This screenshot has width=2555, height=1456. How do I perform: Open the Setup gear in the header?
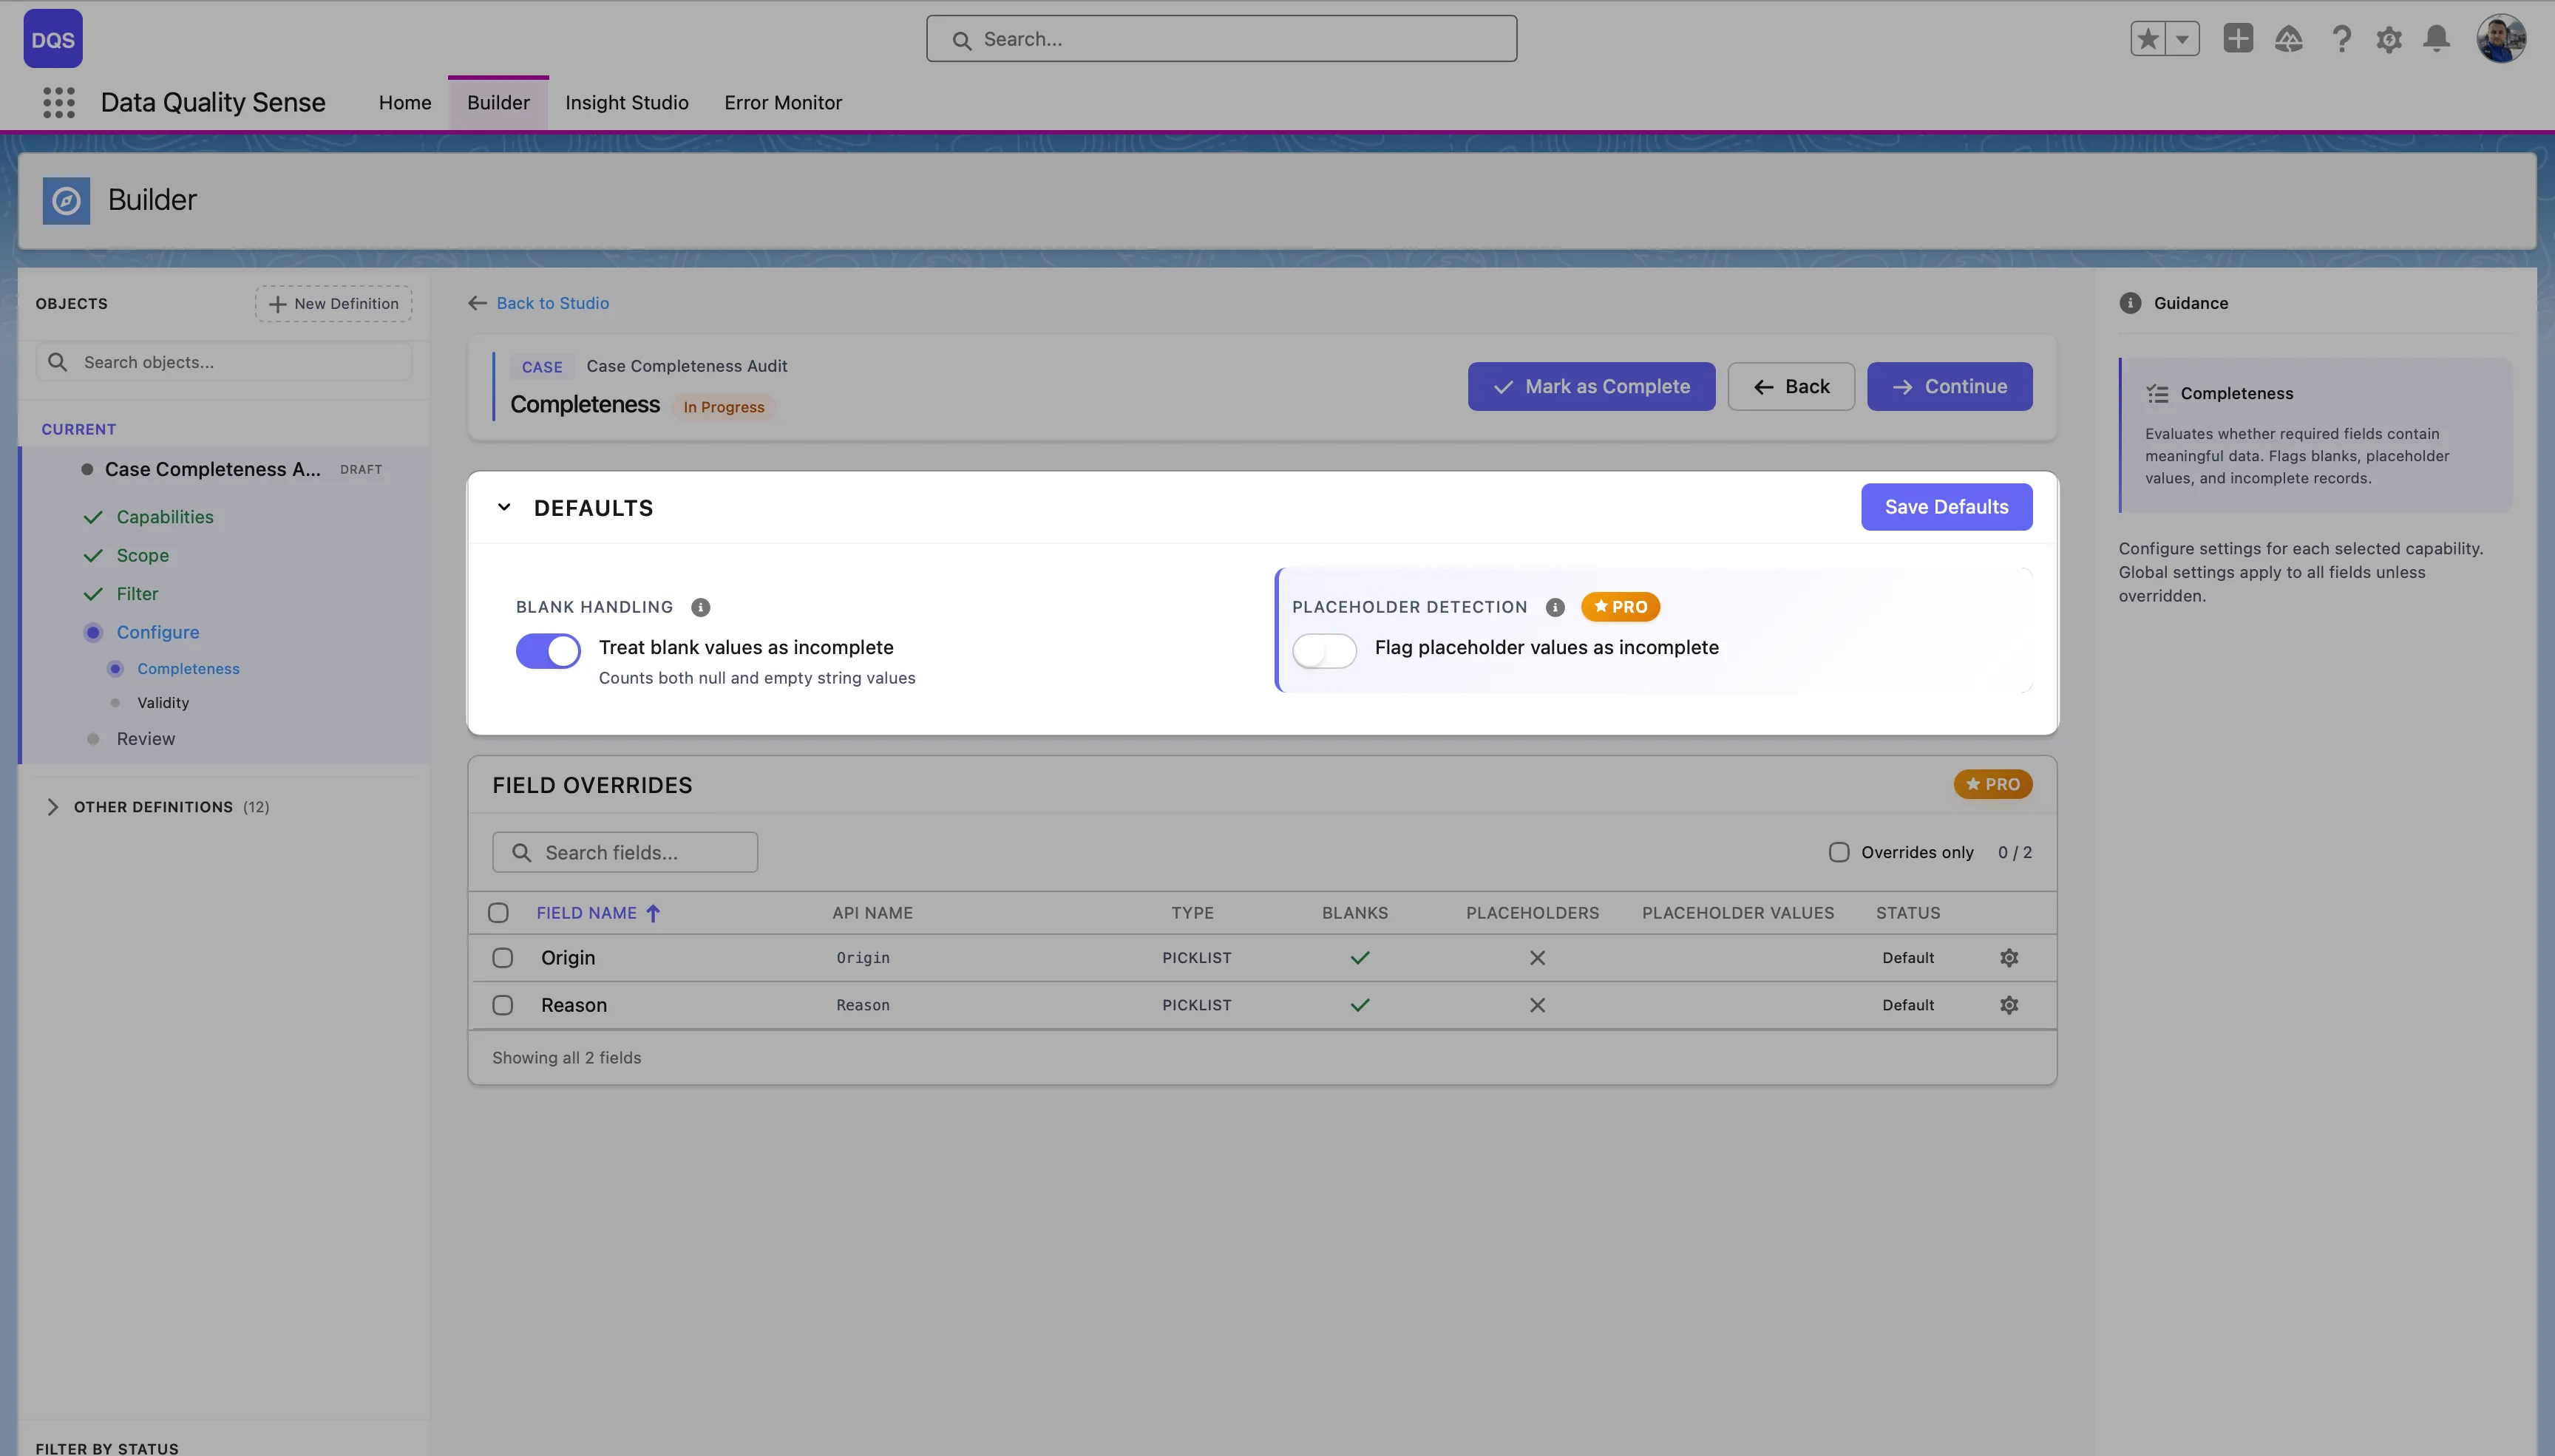point(2389,38)
